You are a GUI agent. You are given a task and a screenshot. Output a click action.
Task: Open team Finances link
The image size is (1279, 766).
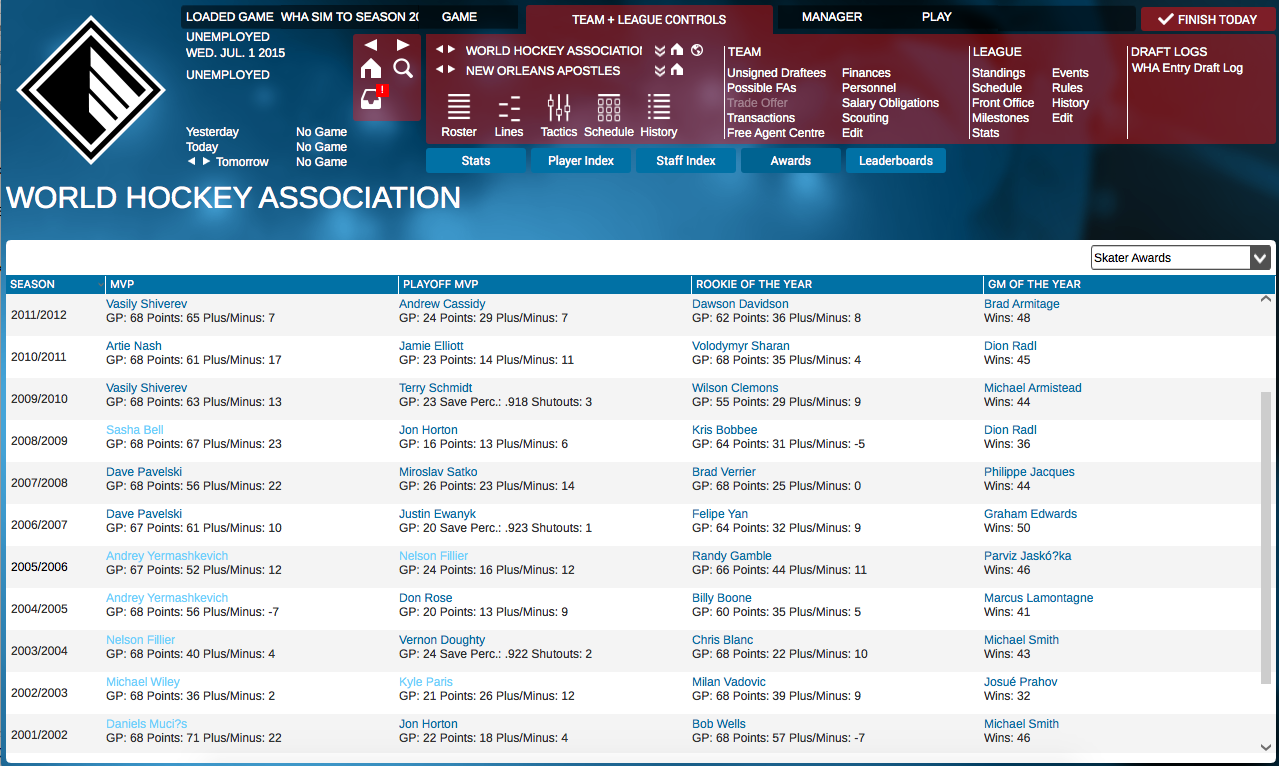866,73
